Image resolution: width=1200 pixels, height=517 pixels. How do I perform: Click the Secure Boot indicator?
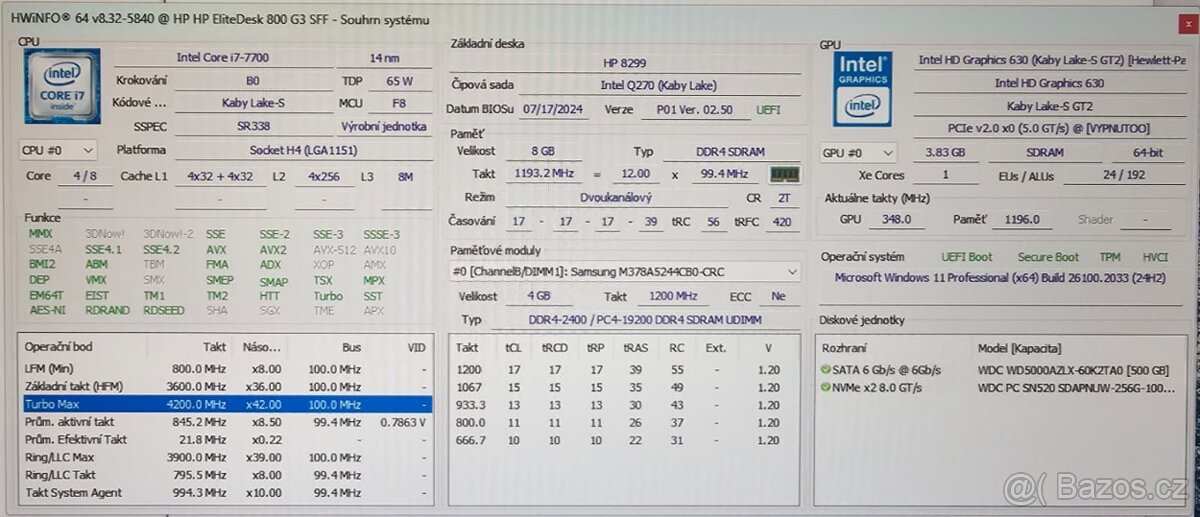(x=1048, y=257)
